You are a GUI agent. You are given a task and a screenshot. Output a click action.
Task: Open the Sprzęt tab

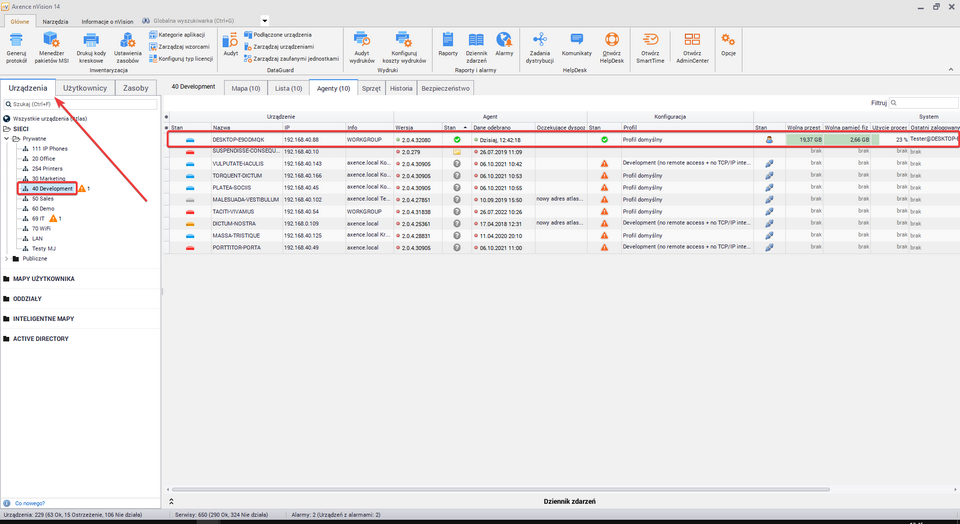pyautogui.click(x=371, y=88)
